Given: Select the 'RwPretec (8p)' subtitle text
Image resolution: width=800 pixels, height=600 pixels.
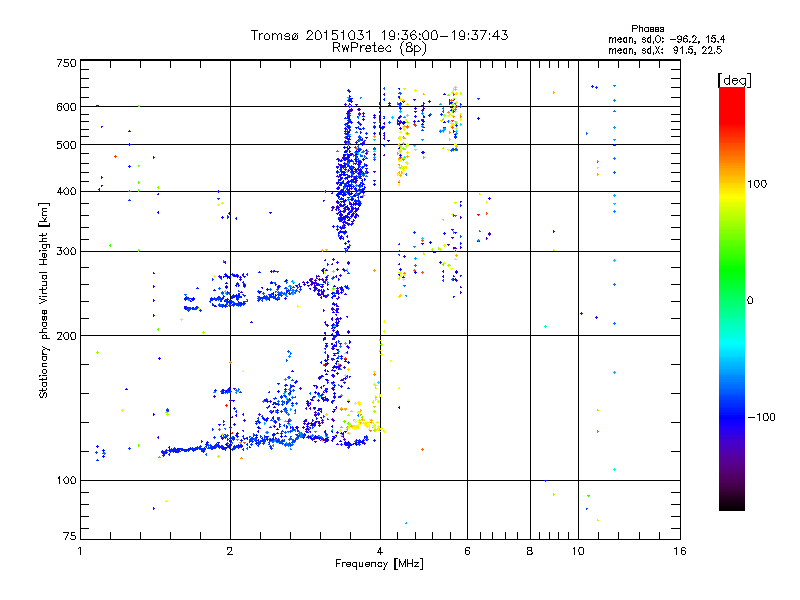Looking at the screenshot, I should click(379, 48).
